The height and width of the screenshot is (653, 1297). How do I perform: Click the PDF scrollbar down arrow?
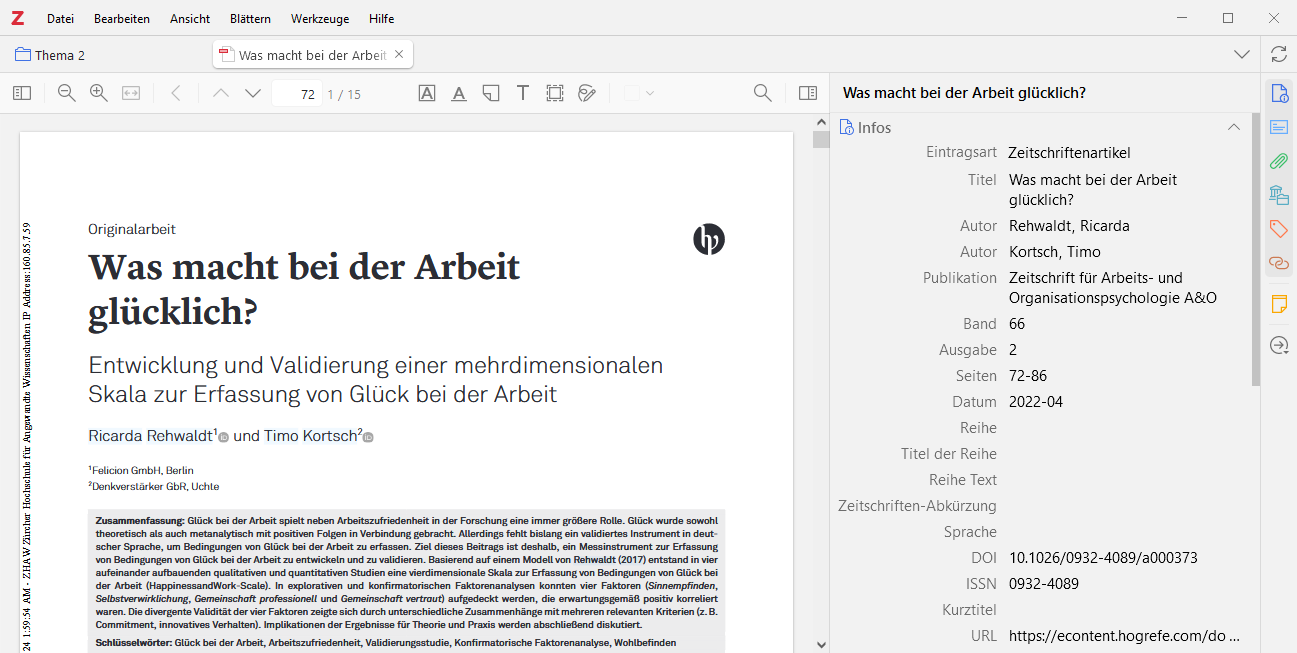821,645
